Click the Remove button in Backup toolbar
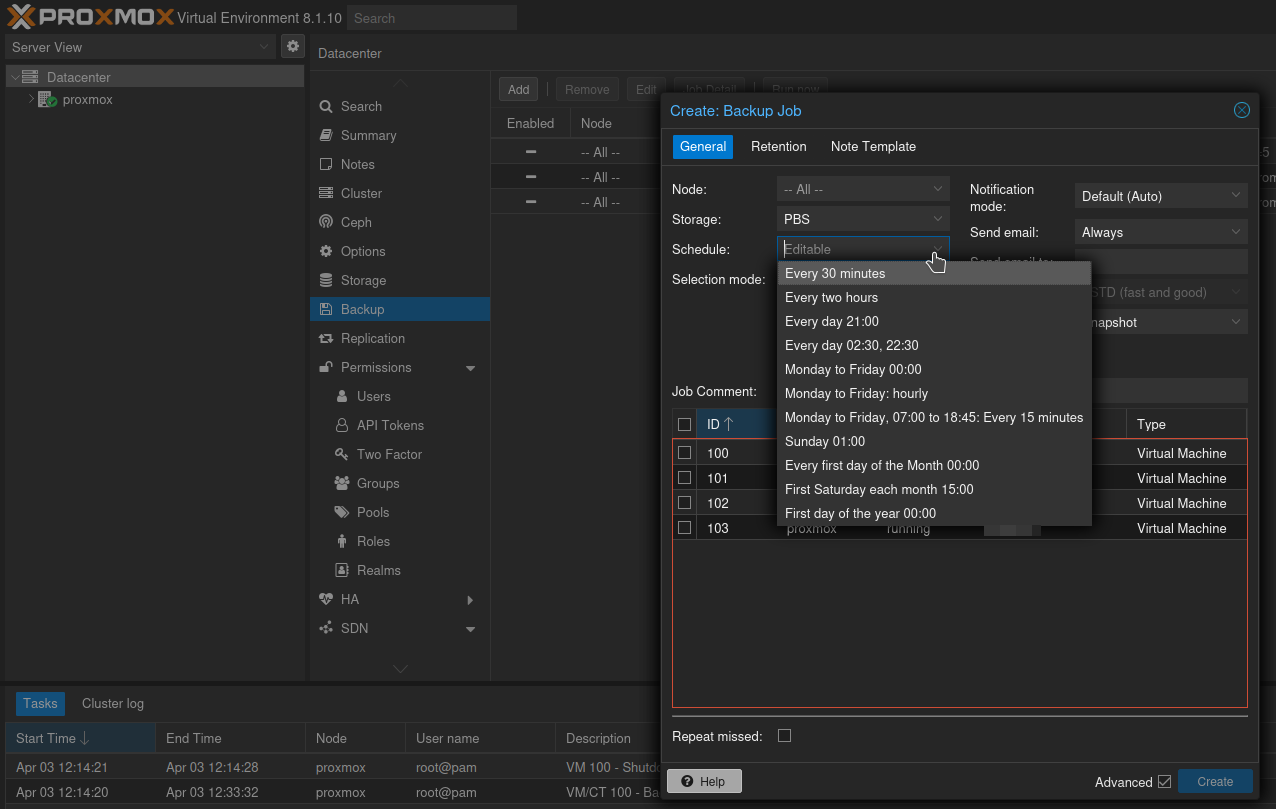This screenshot has height=809, width=1276. tap(587, 89)
